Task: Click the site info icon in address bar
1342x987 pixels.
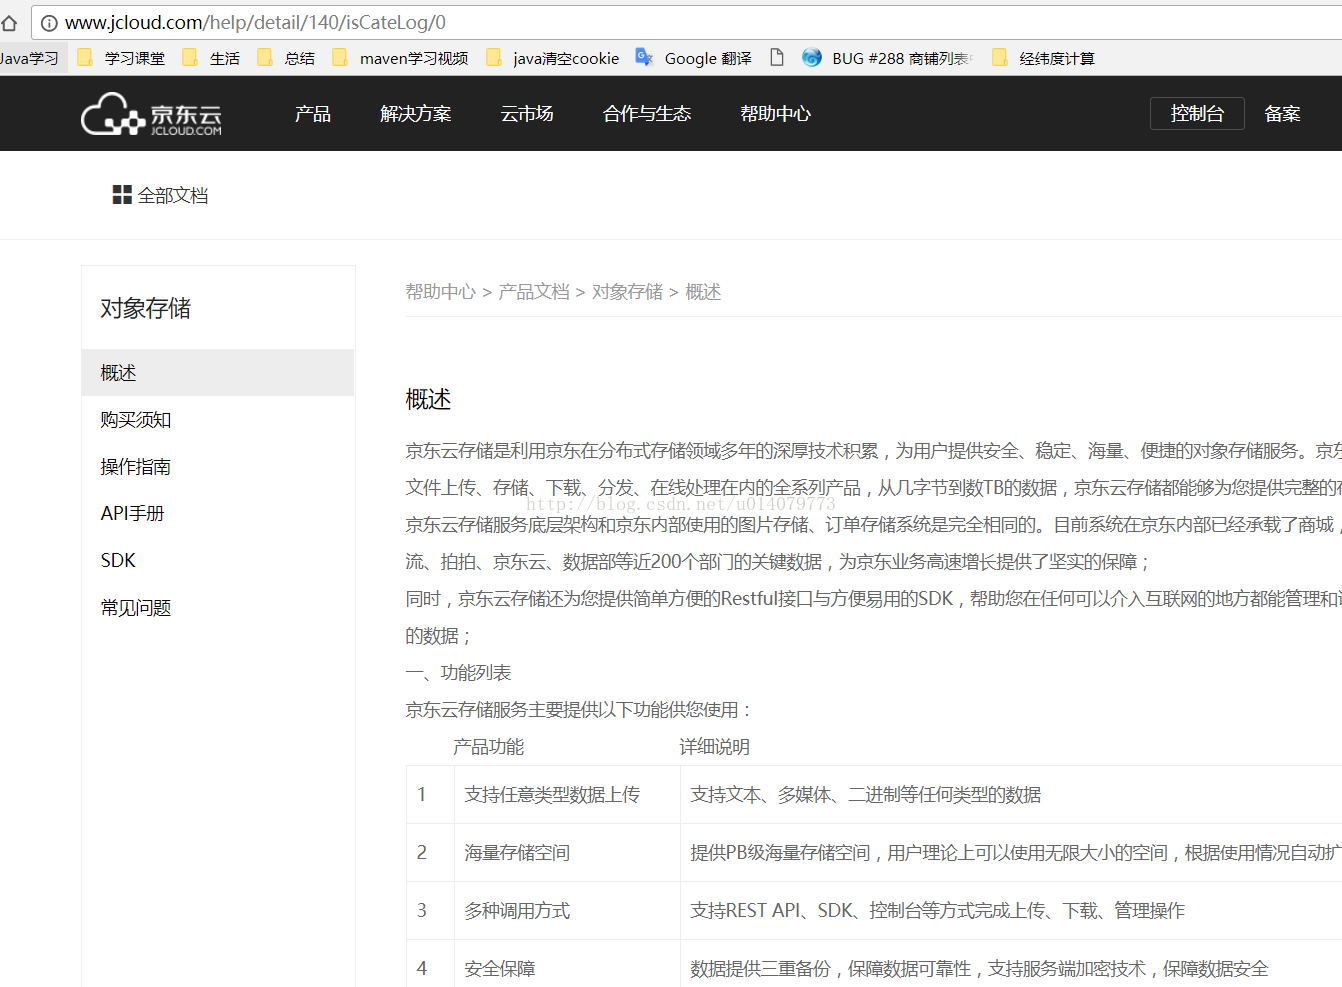Action: coord(49,23)
